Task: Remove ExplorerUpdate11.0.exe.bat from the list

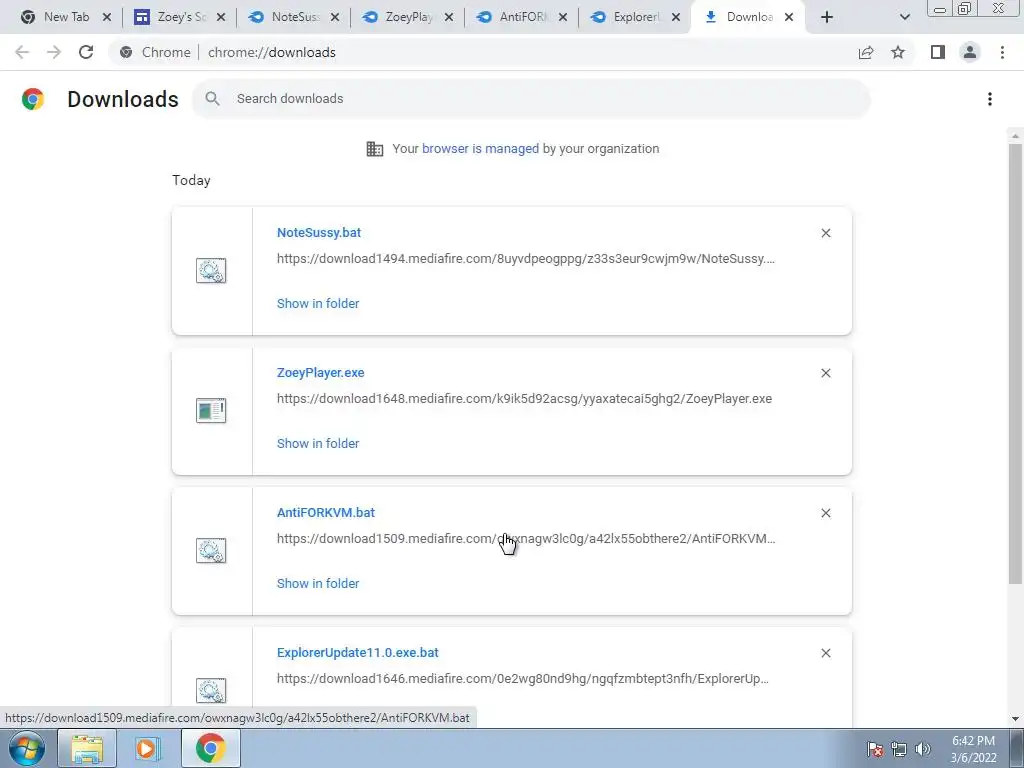Action: click(x=825, y=653)
